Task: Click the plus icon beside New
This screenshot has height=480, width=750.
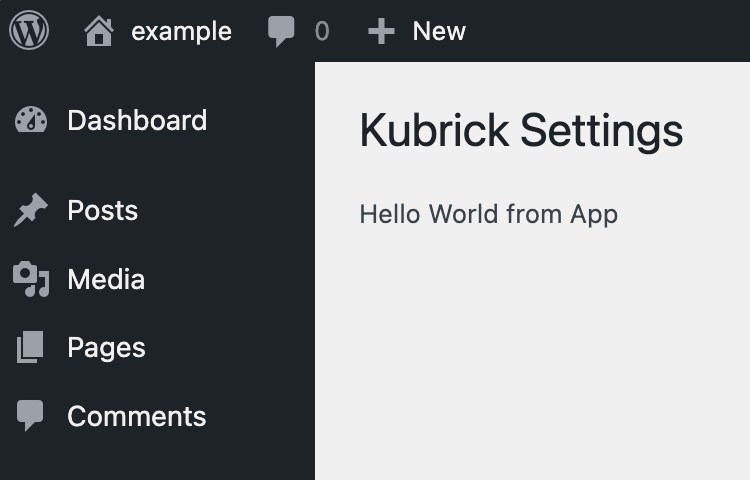Action: click(x=381, y=32)
